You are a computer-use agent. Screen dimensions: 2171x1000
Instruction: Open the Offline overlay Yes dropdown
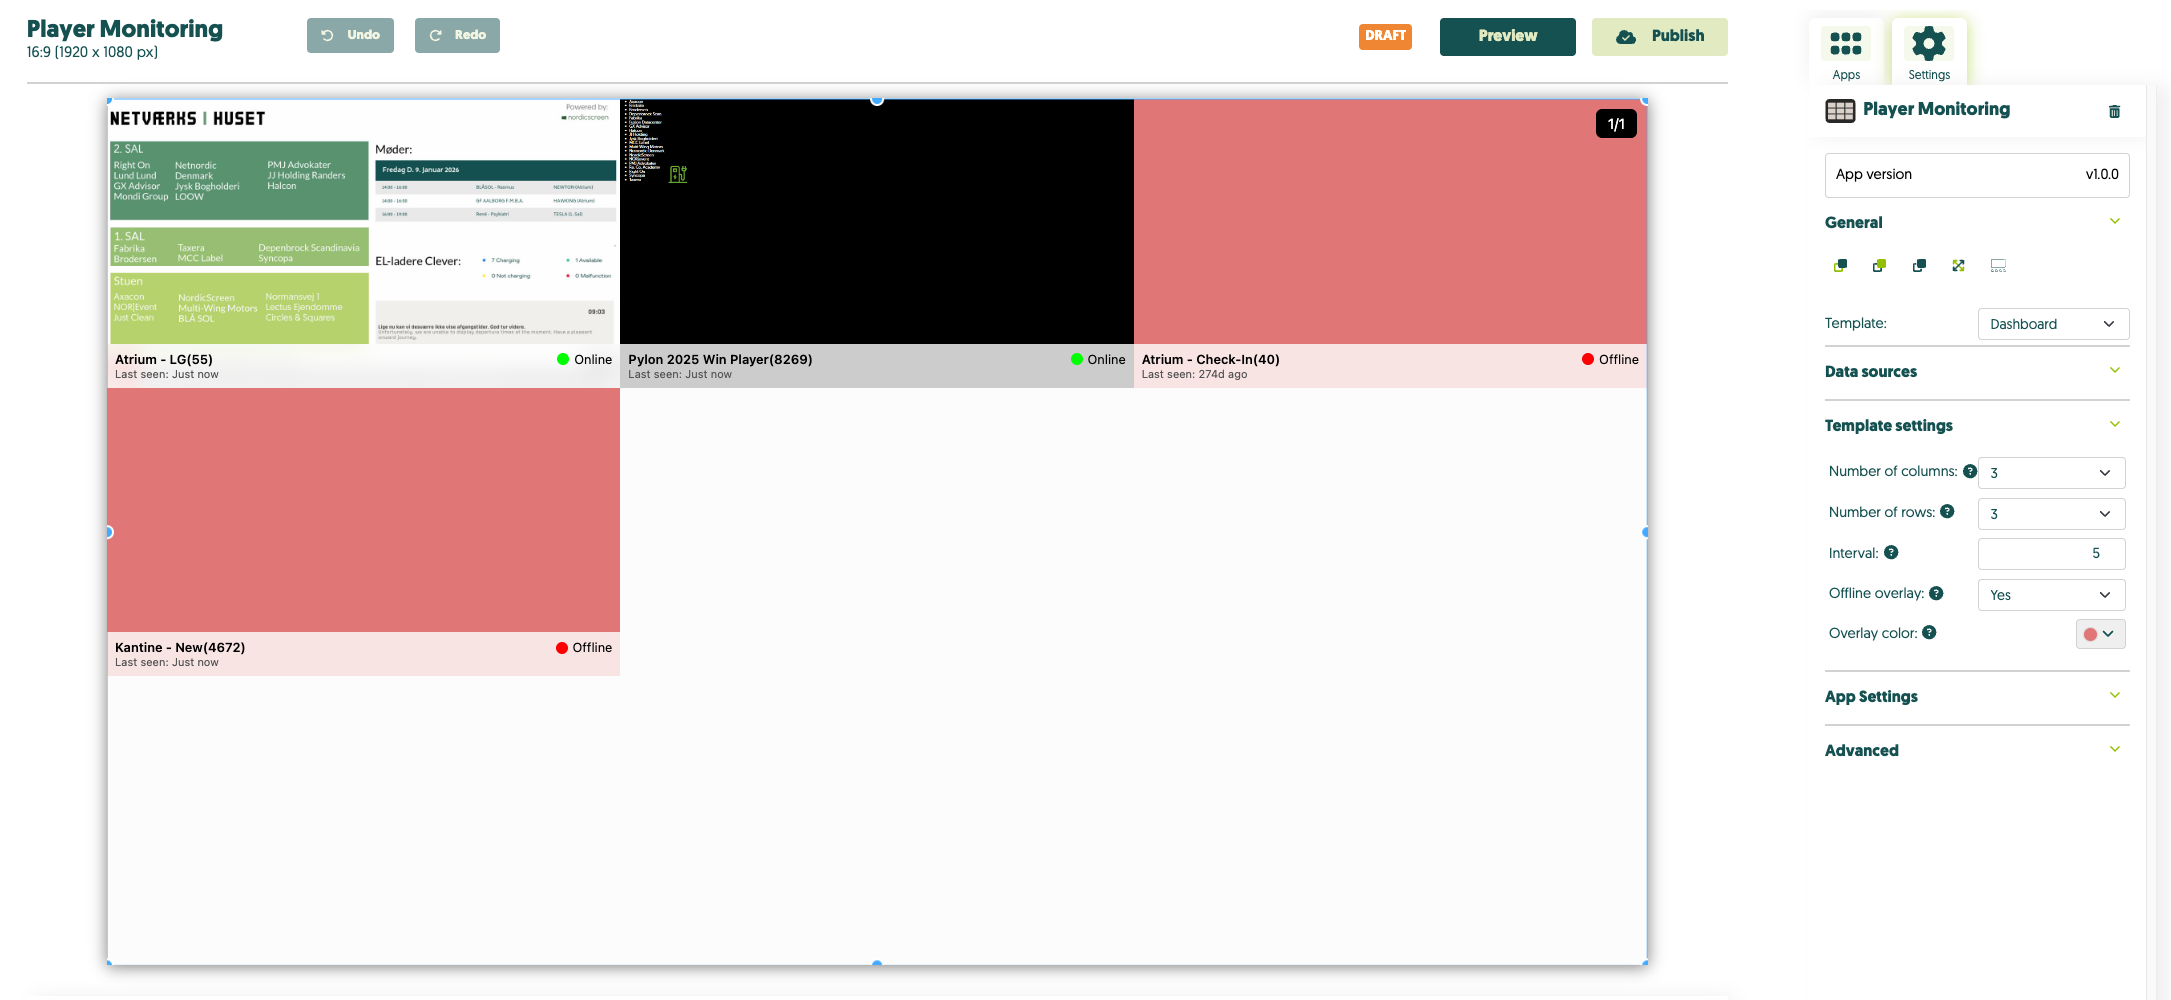click(2050, 595)
